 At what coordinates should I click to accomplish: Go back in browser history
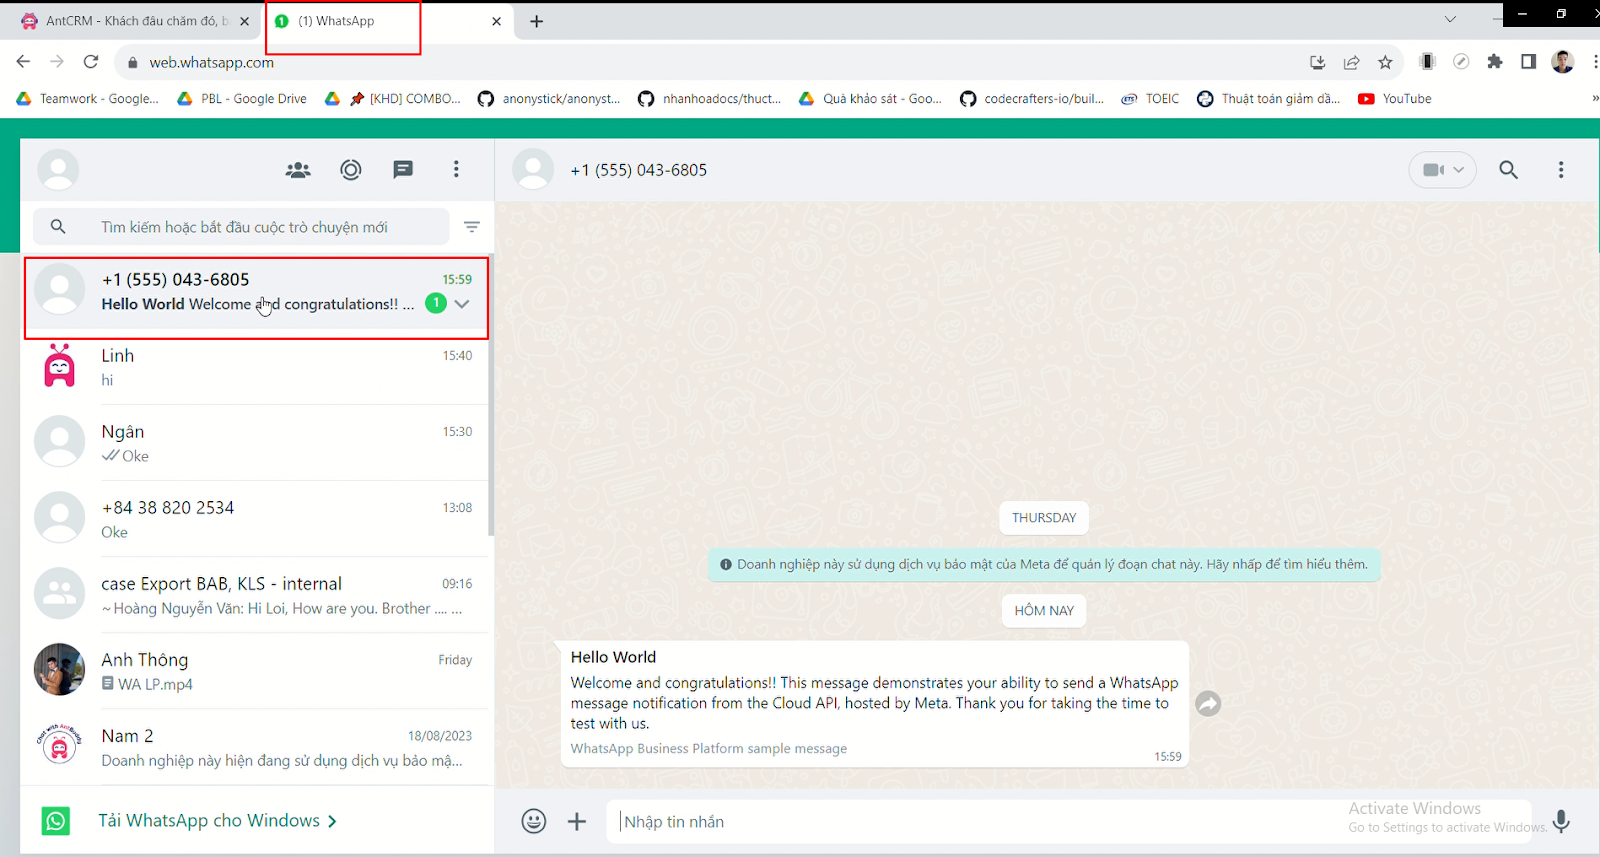[x=23, y=62]
